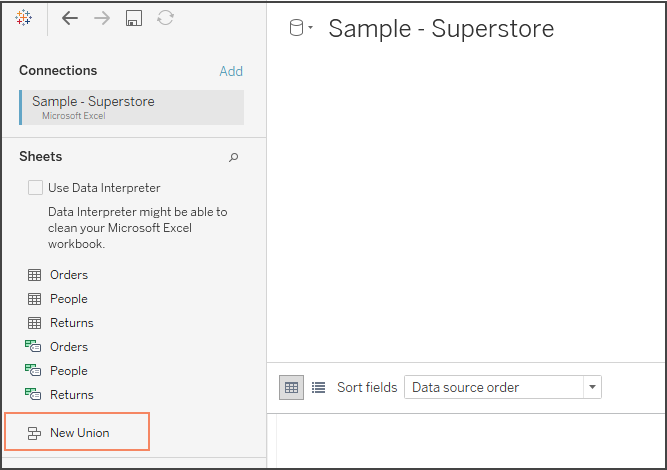Screen dimensions: 667x470
Task: Select the People sheet with table icon
Action: pyautogui.click(x=58, y=299)
